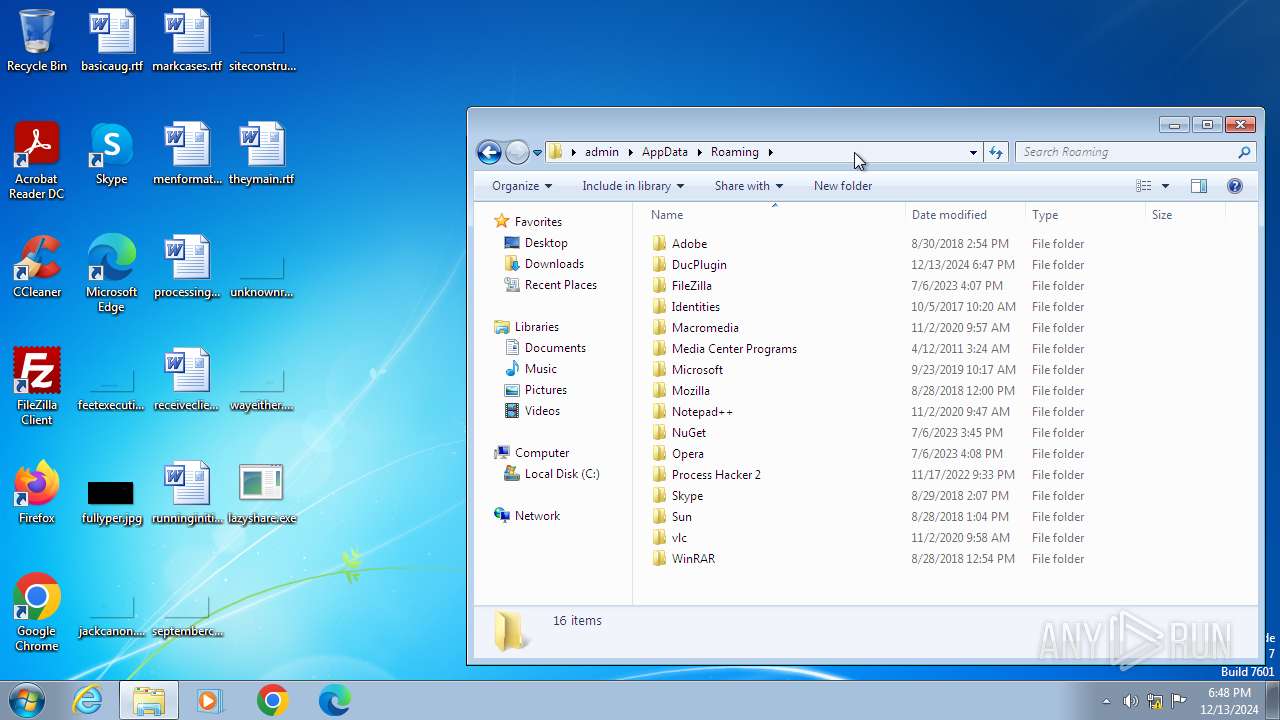Show hidden tray icons arrow
Screen dimensions: 1280x720
click(x=1106, y=701)
